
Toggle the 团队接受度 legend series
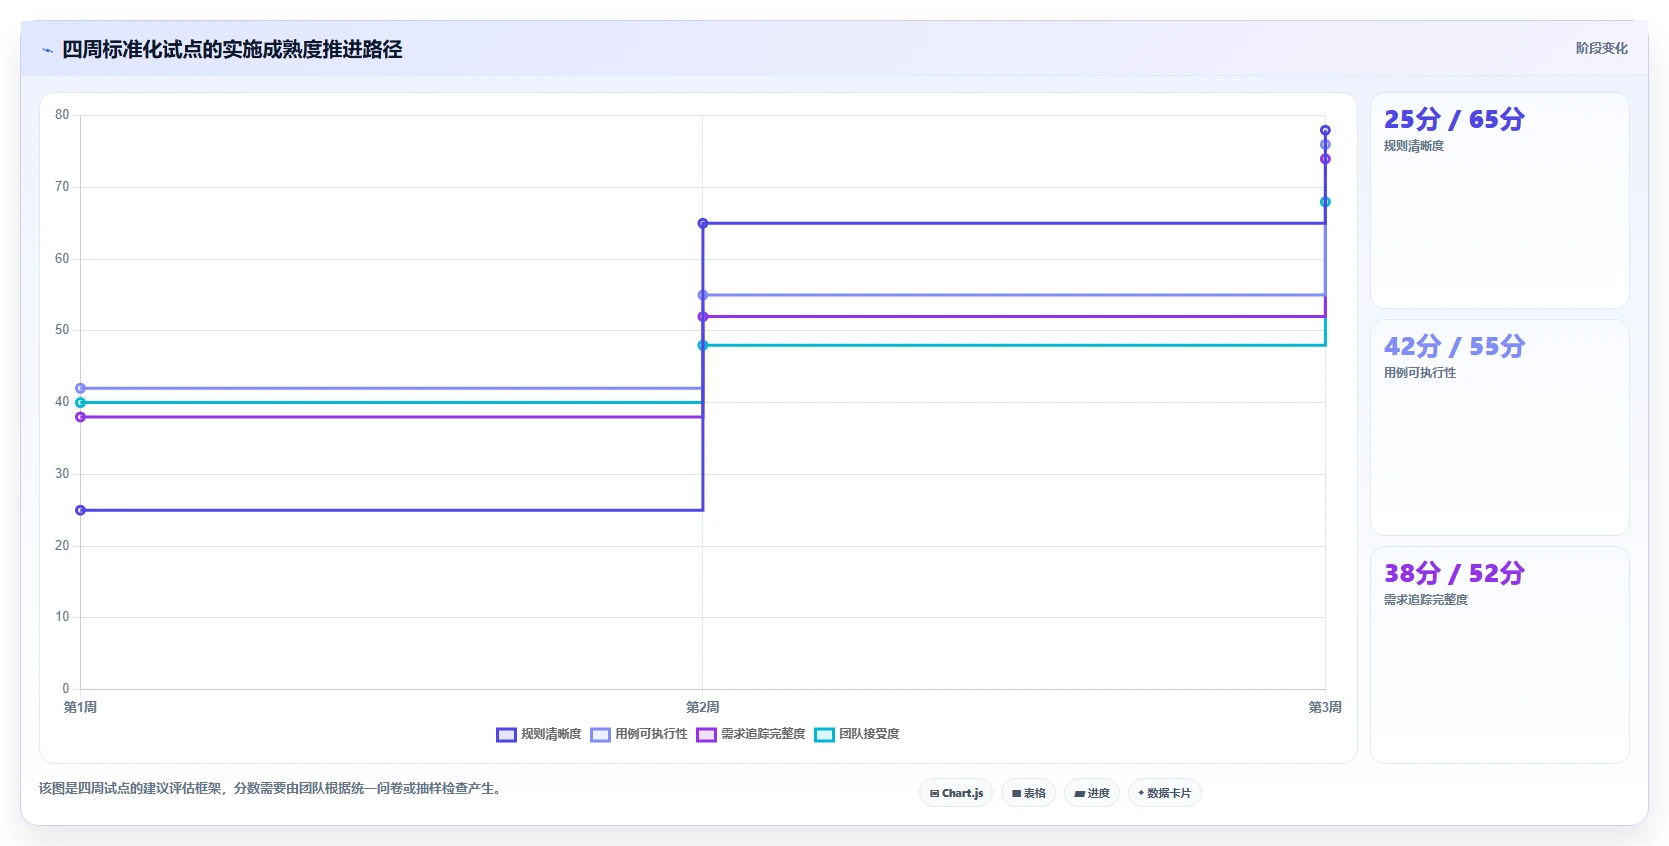coord(857,734)
